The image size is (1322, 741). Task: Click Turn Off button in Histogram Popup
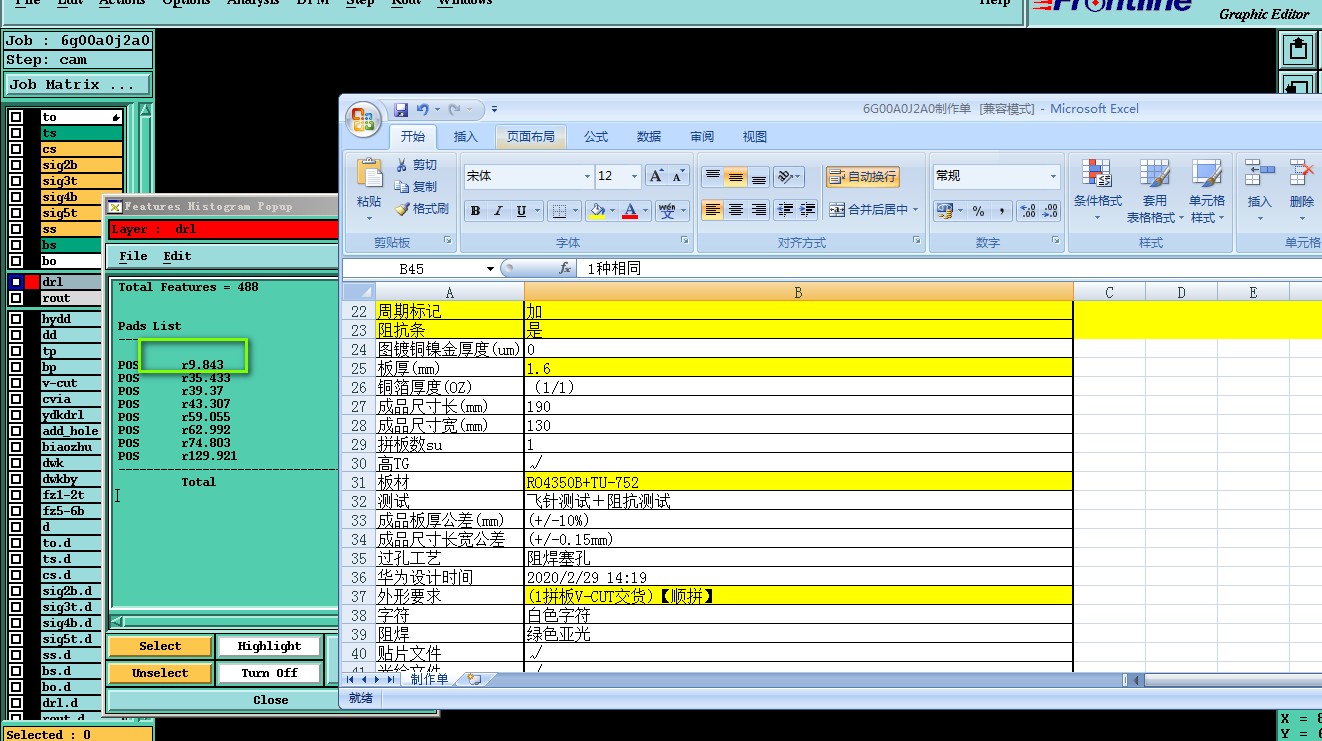coord(269,673)
